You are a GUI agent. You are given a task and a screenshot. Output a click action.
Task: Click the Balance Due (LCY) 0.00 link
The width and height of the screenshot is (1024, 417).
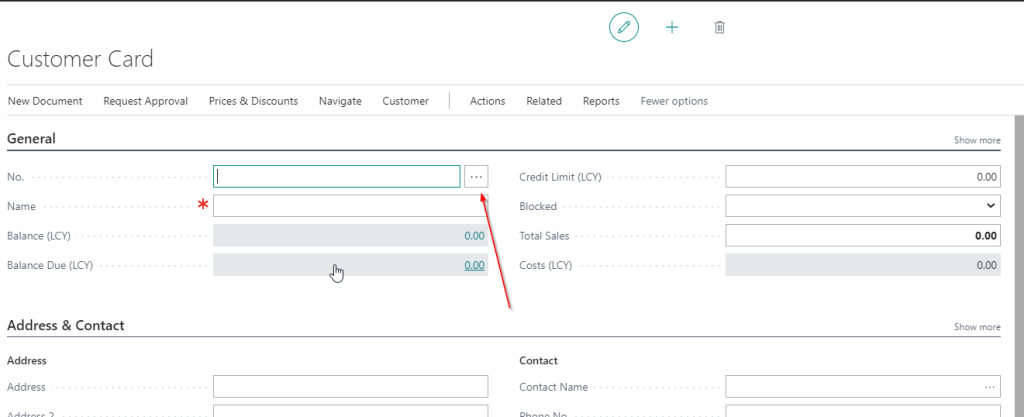point(474,265)
